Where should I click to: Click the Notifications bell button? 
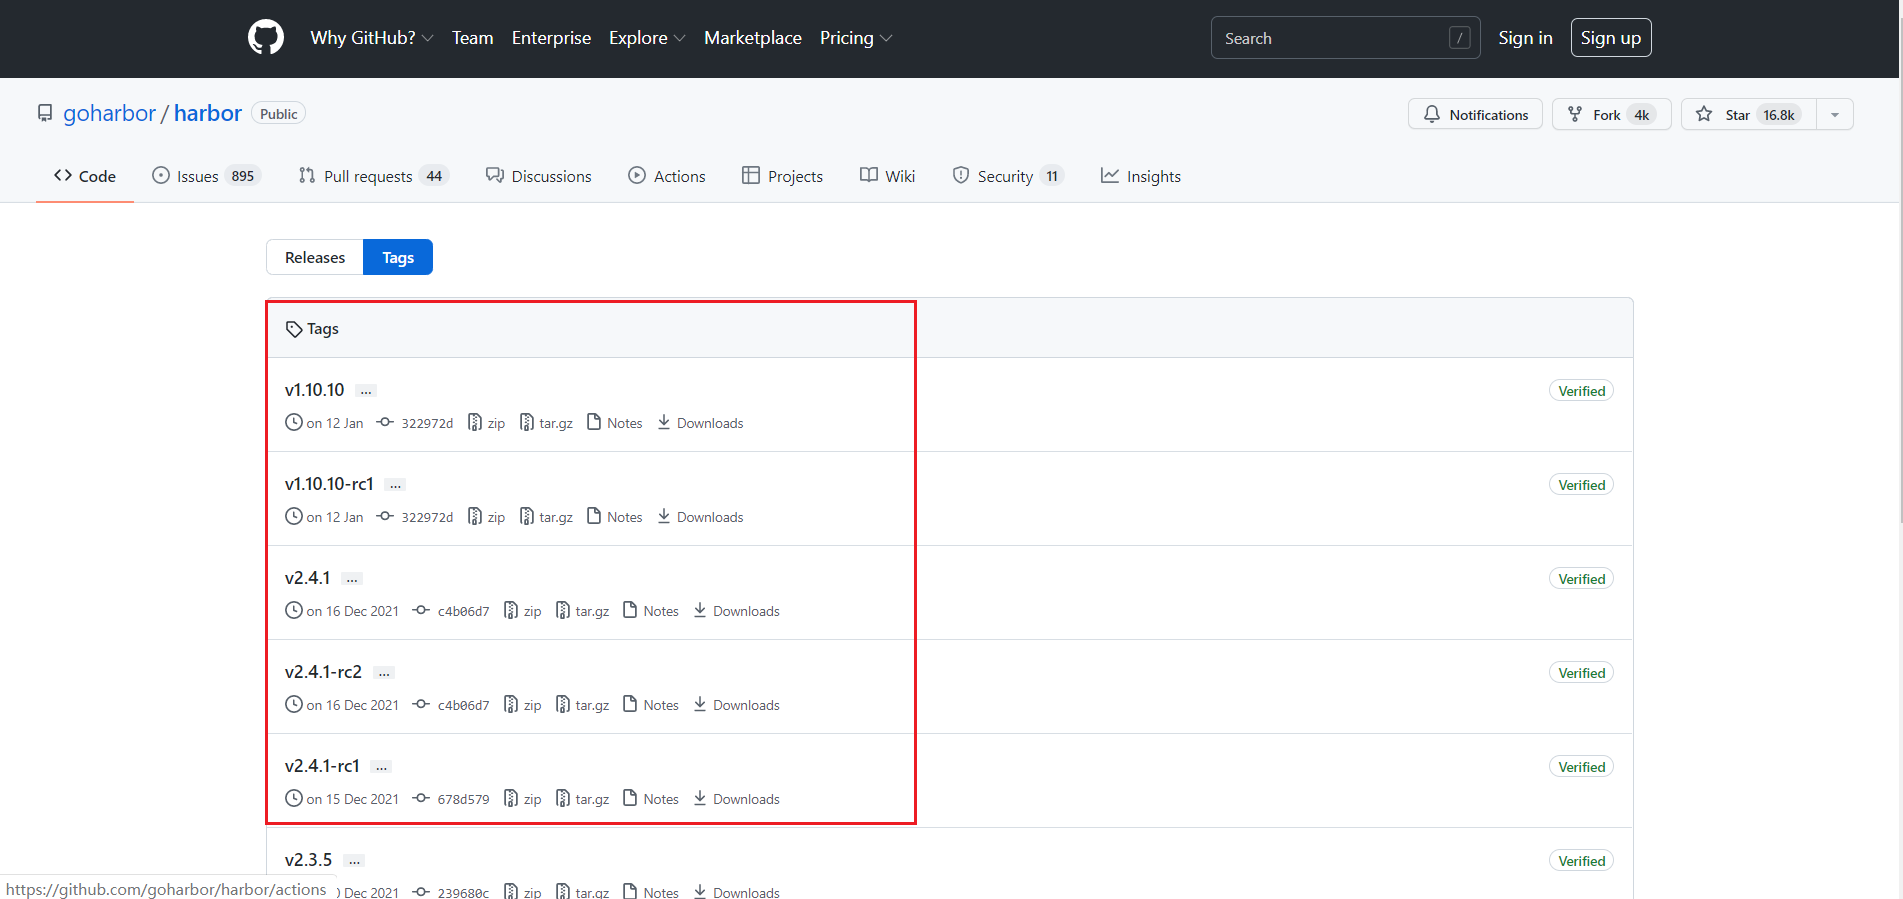(1475, 115)
